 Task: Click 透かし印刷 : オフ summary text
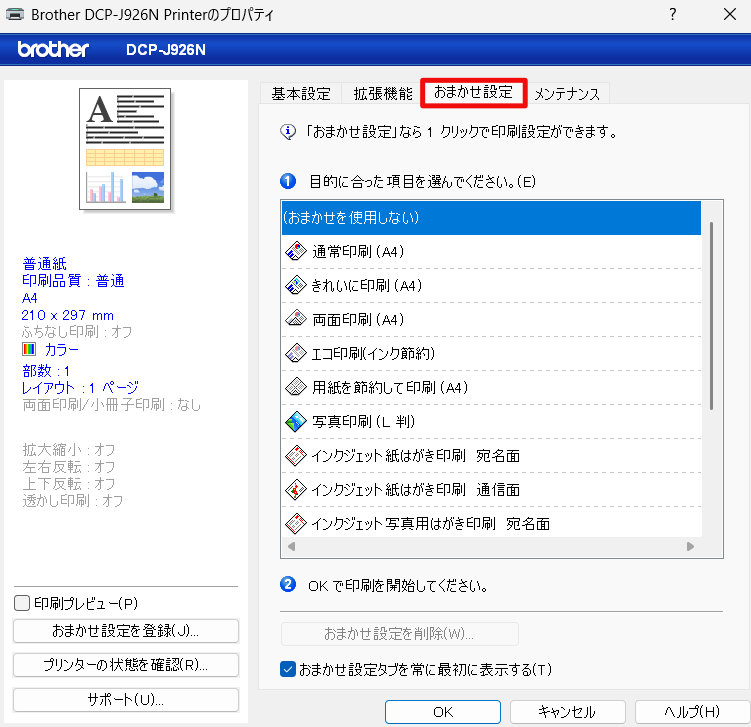point(73,500)
